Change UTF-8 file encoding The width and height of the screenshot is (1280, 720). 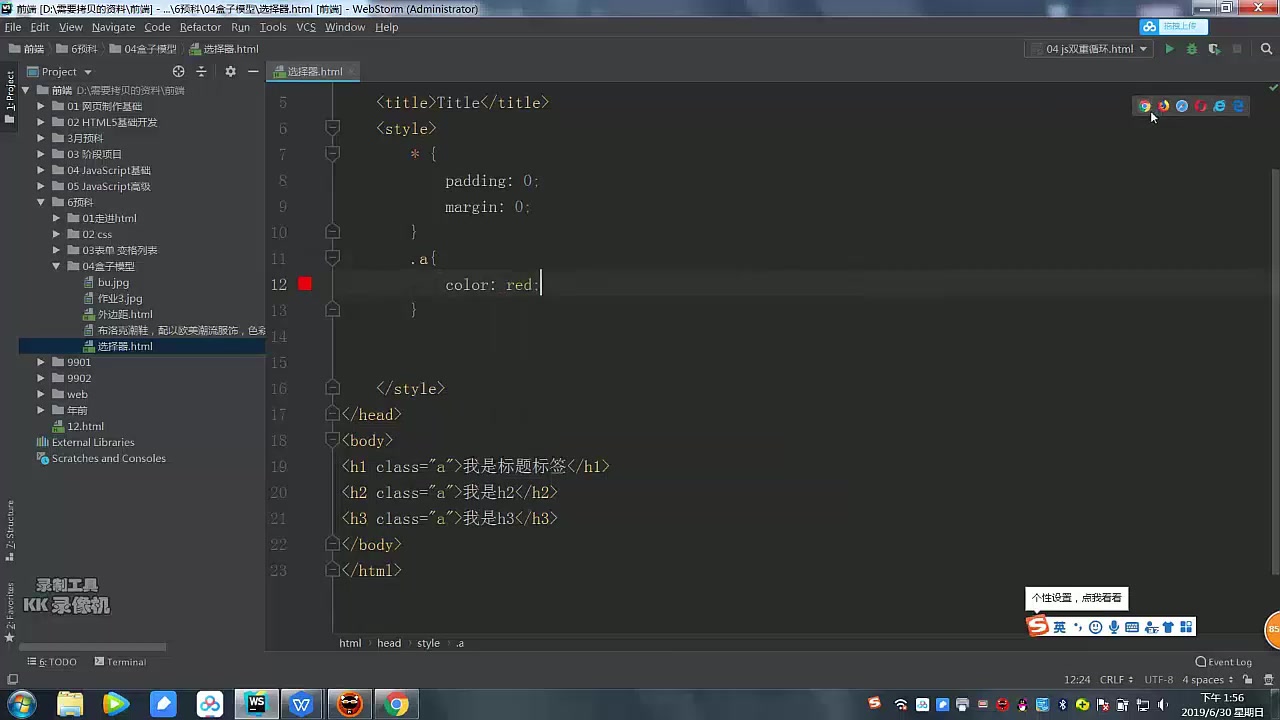[x=1158, y=679]
